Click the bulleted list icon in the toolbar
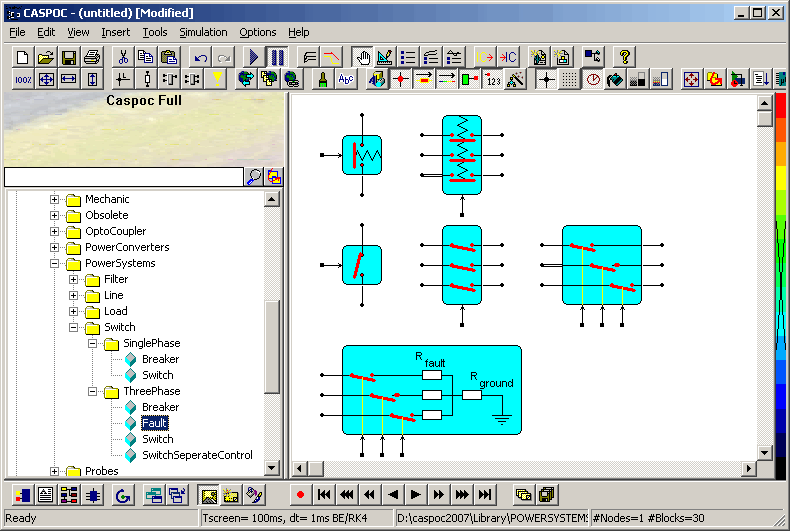Screen dimensions: 790x531 coord(408,57)
